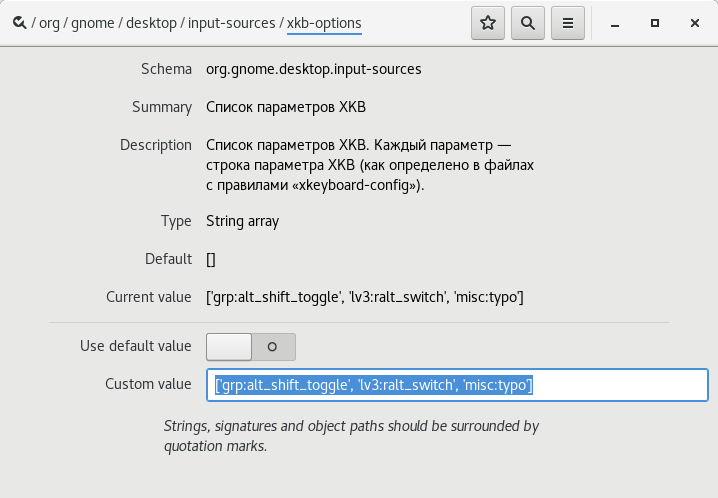The height and width of the screenshot is (498, 718).
Task: Select the 'xkb-options' path segment
Action: coord(324,23)
